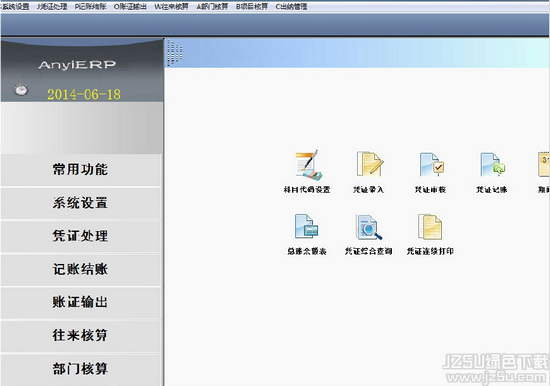
Task: Select 记账结账 in the left sidebar
Action: point(81,269)
